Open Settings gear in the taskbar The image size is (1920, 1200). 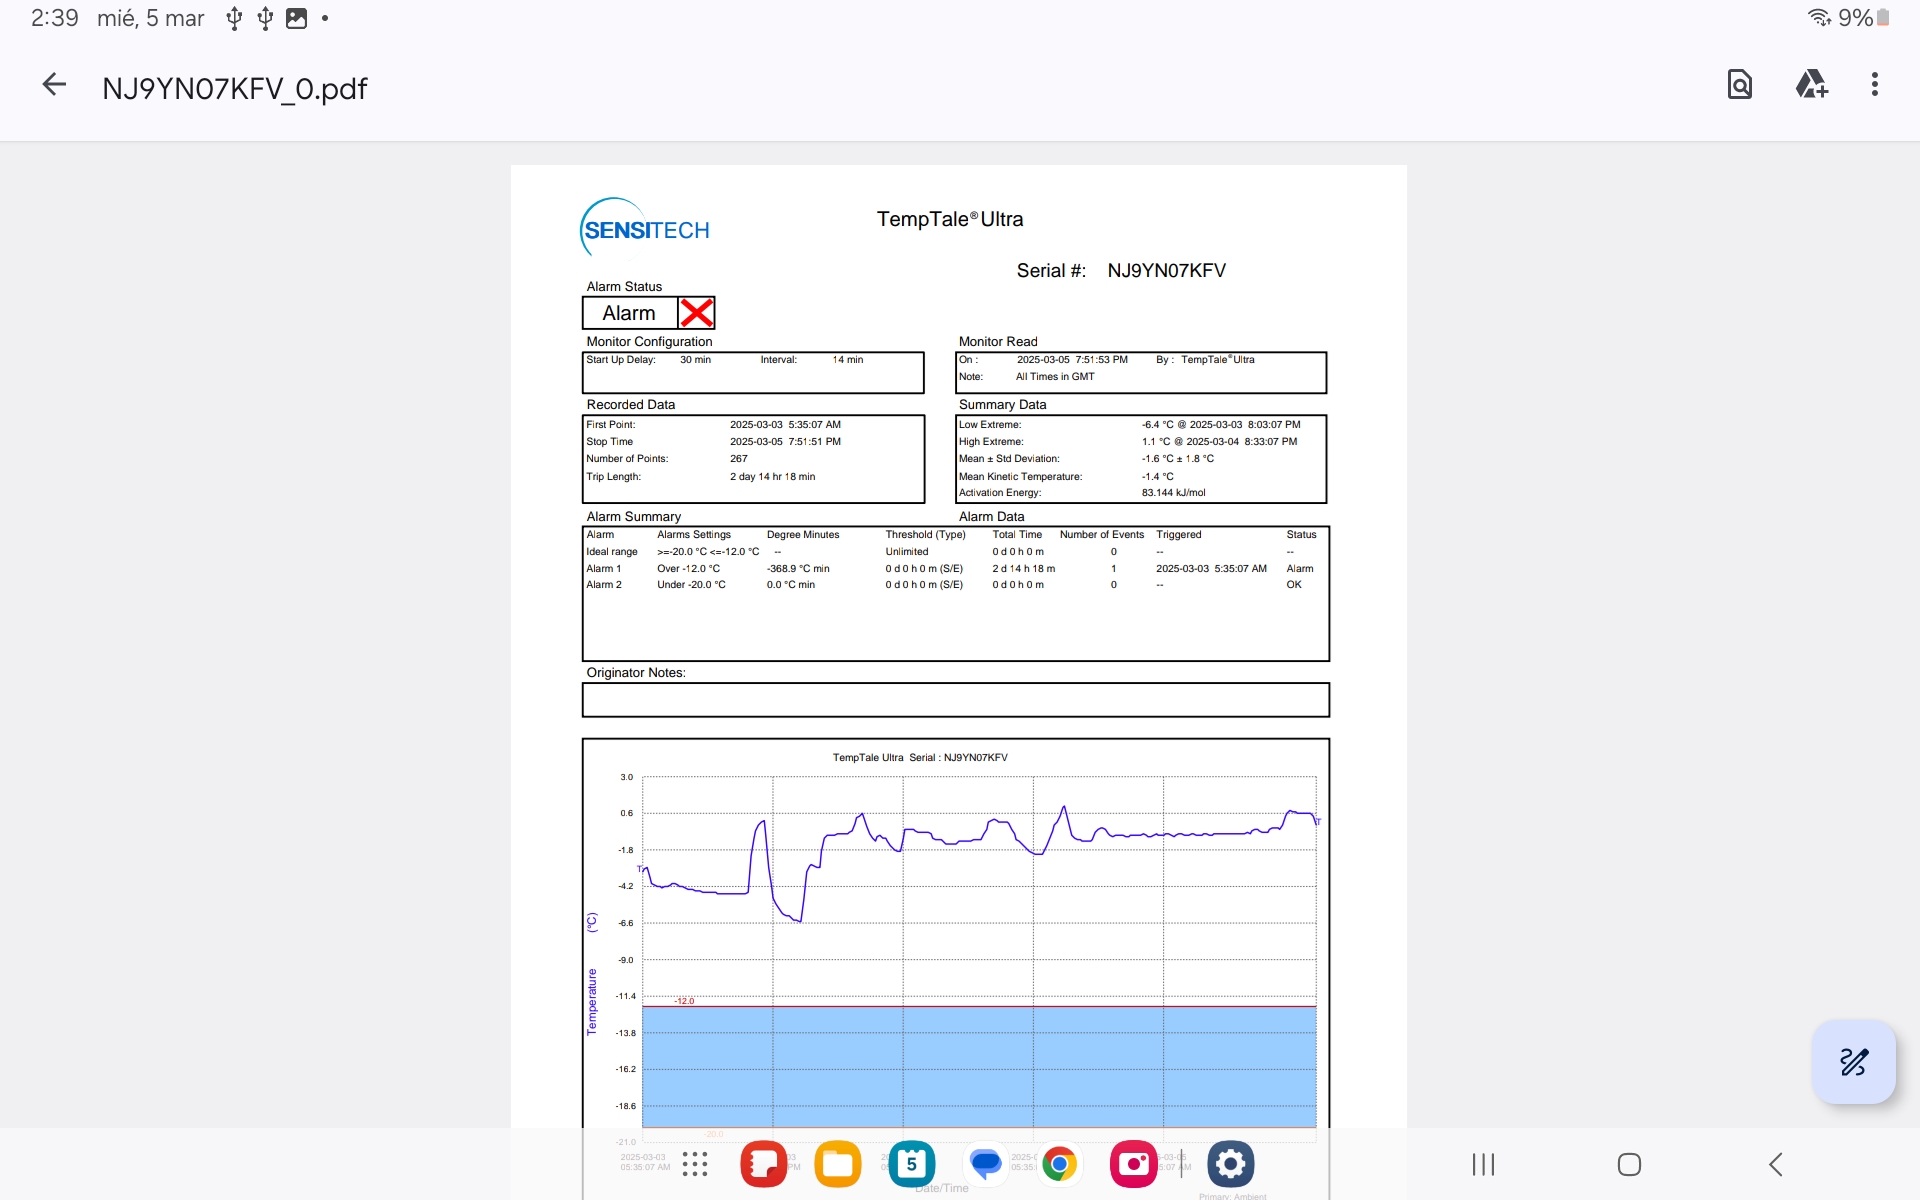(x=1231, y=1164)
